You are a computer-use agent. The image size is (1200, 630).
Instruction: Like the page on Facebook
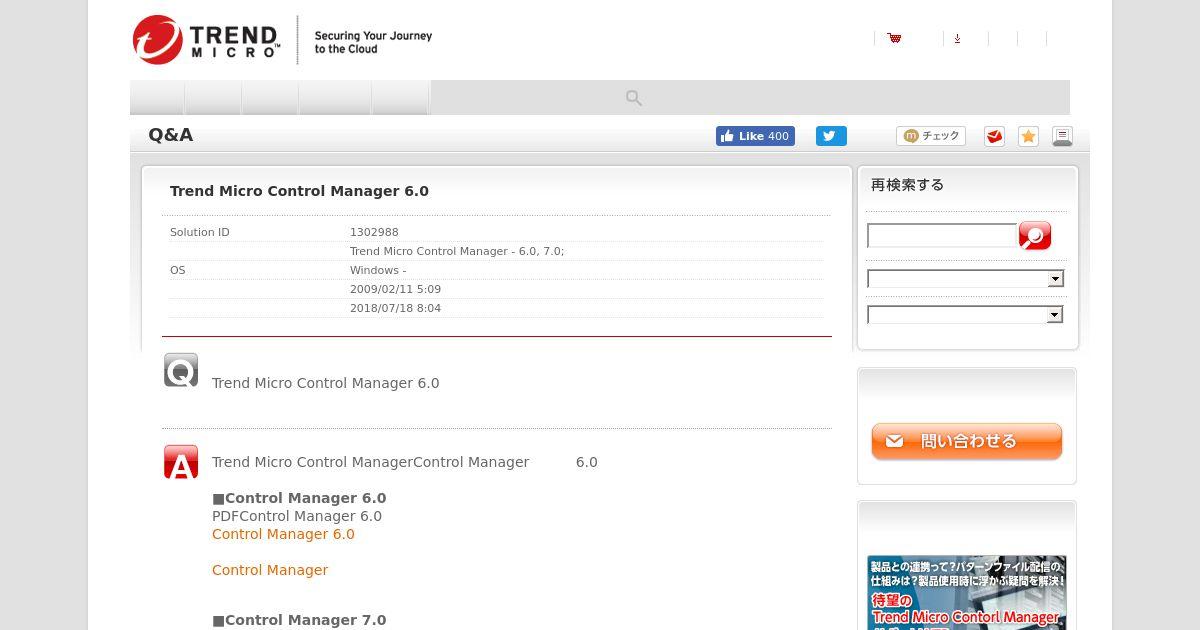[x=755, y=136]
